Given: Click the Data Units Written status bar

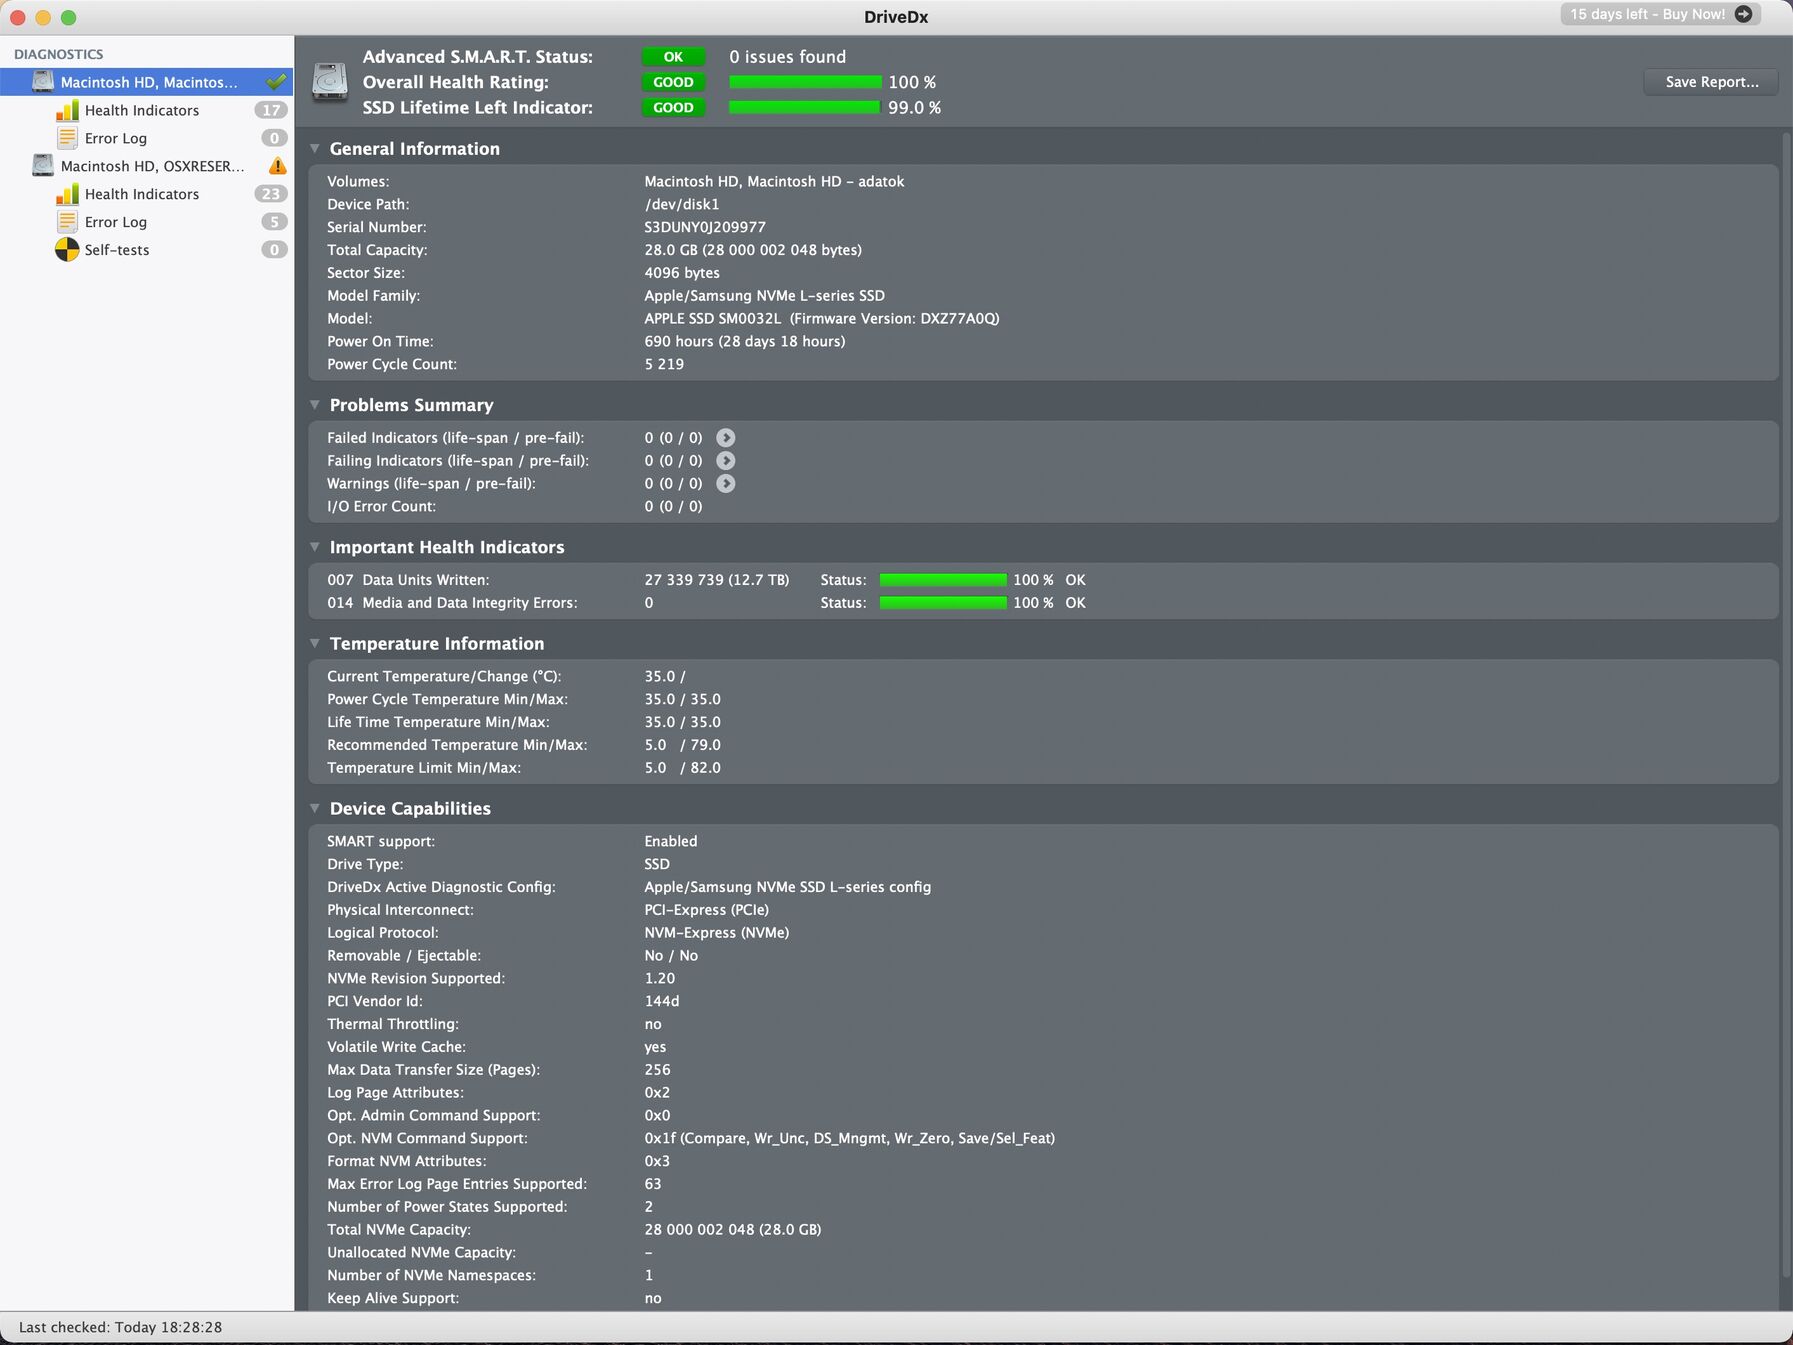Looking at the screenshot, I should pos(943,580).
